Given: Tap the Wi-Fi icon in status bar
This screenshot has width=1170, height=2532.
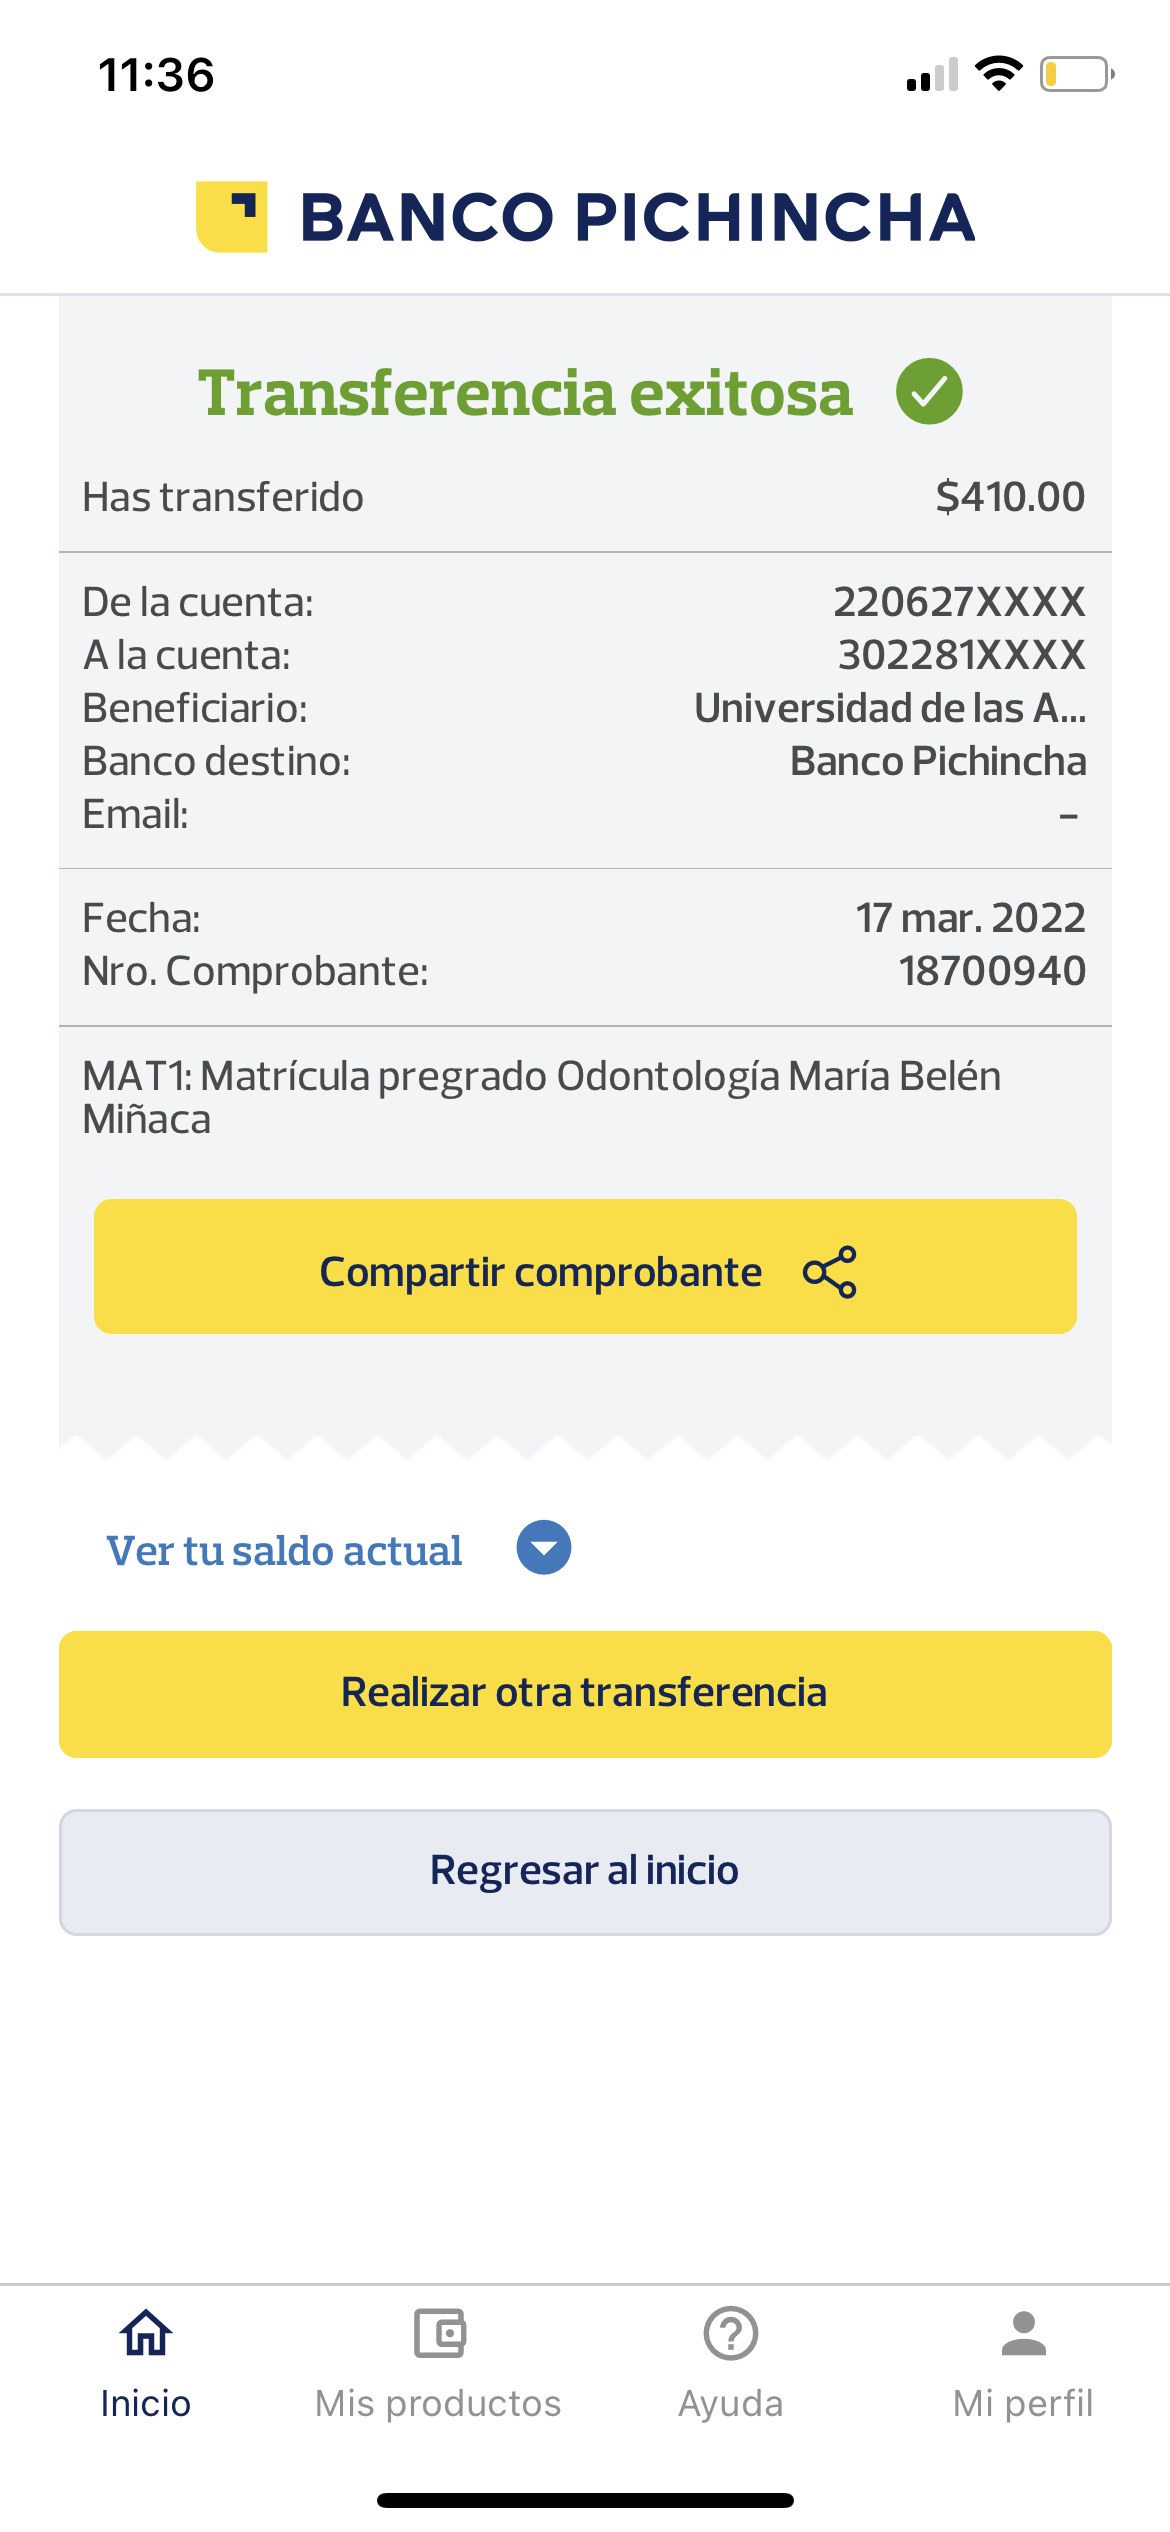Looking at the screenshot, I should (x=998, y=74).
